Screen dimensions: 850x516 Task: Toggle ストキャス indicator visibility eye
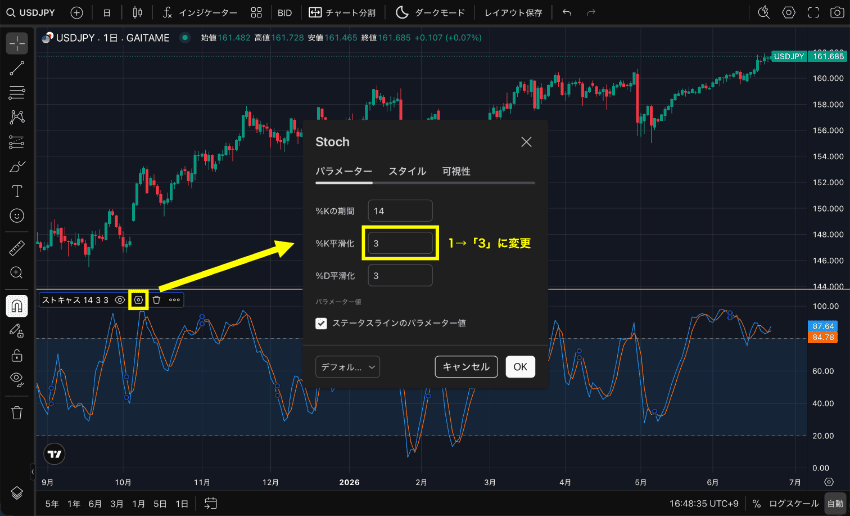coord(120,300)
